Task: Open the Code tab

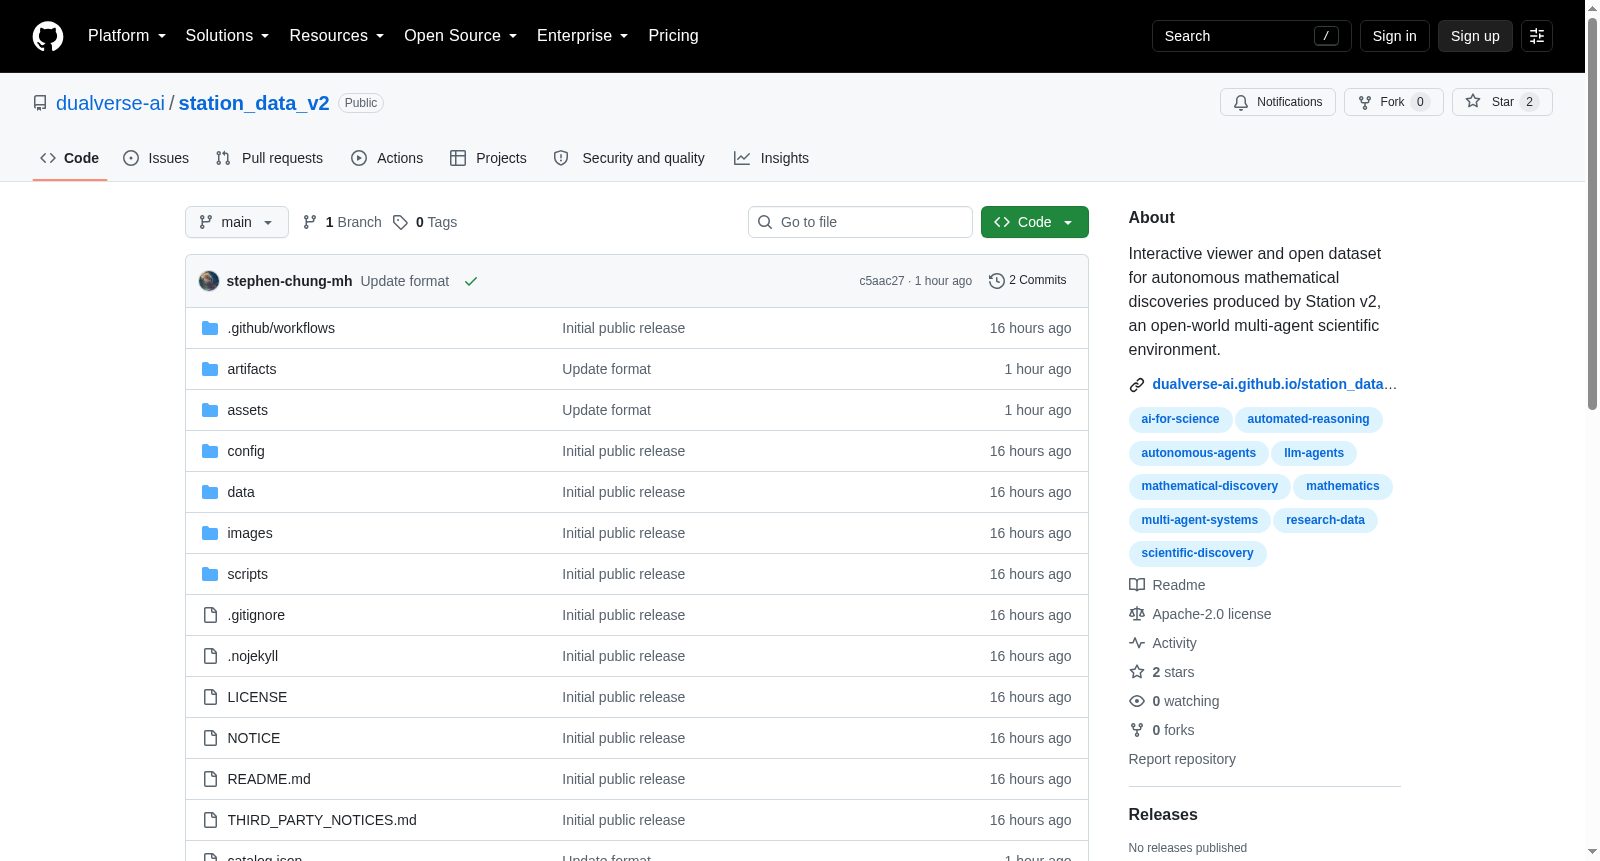Action: [x=70, y=158]
